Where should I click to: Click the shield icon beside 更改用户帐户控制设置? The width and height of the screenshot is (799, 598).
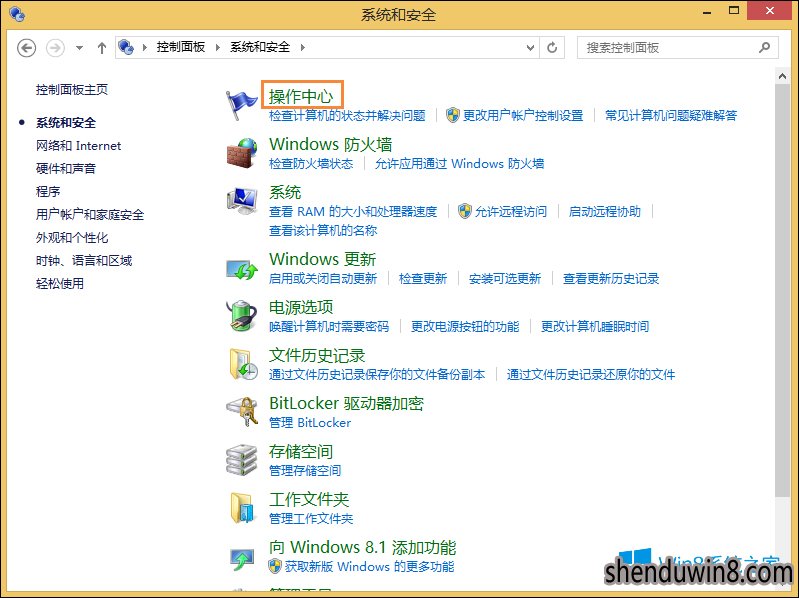(x=452, y=115)
